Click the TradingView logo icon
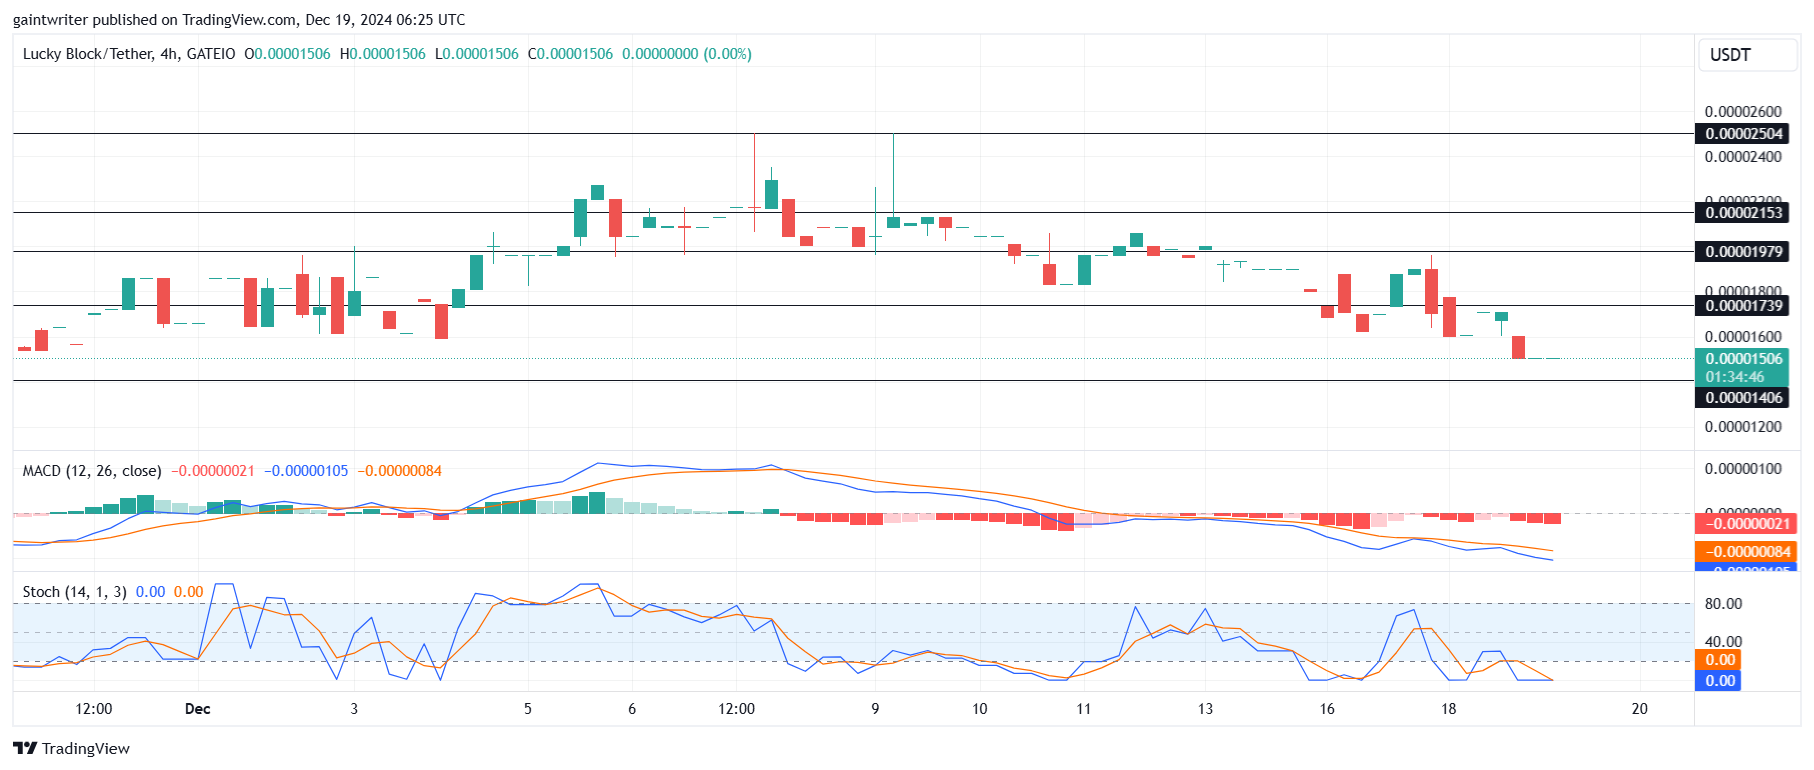 25,748
